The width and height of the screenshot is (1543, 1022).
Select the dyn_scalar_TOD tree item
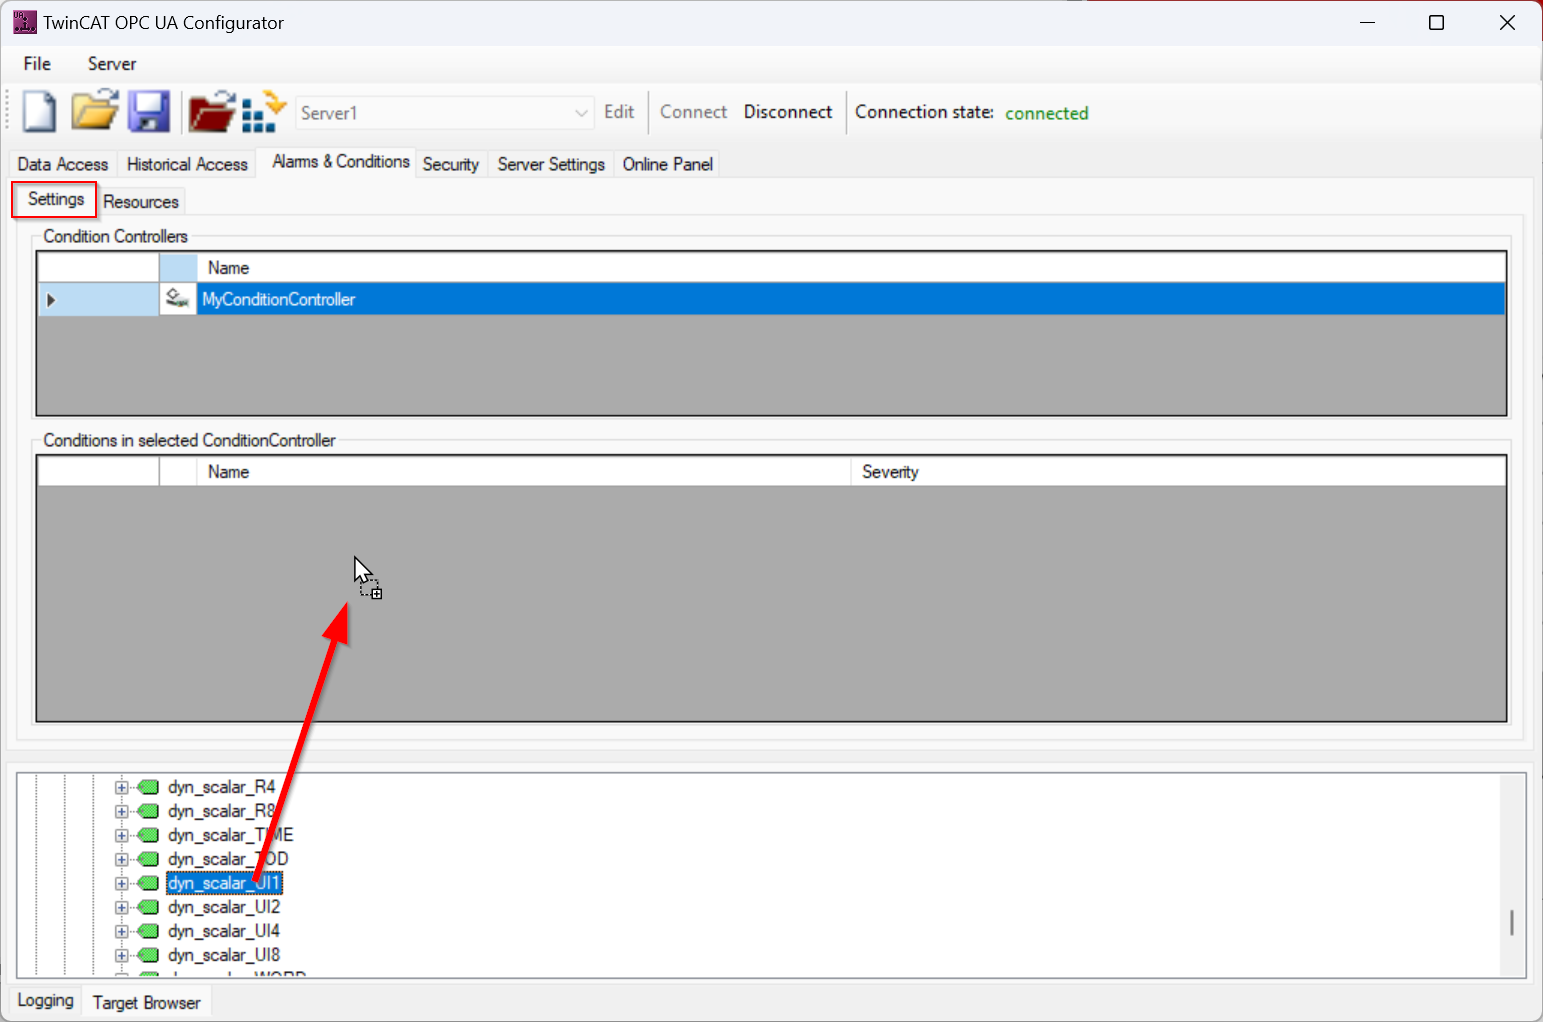click(x=228, y=859)
